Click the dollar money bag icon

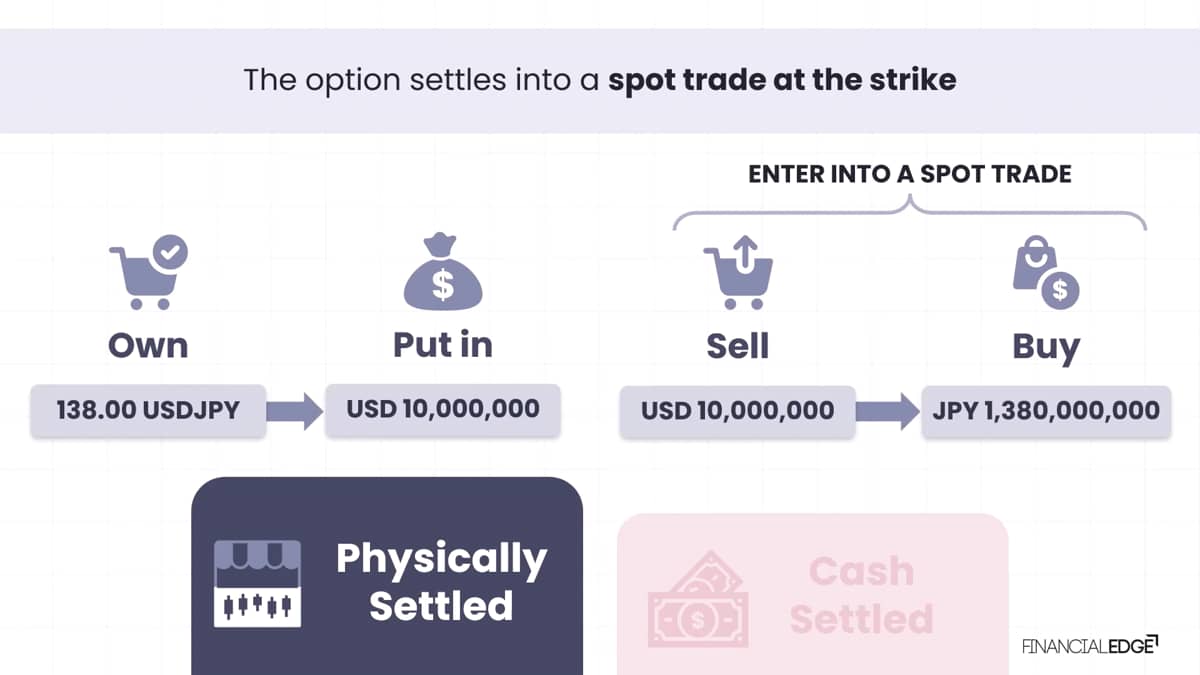[442, 270]
